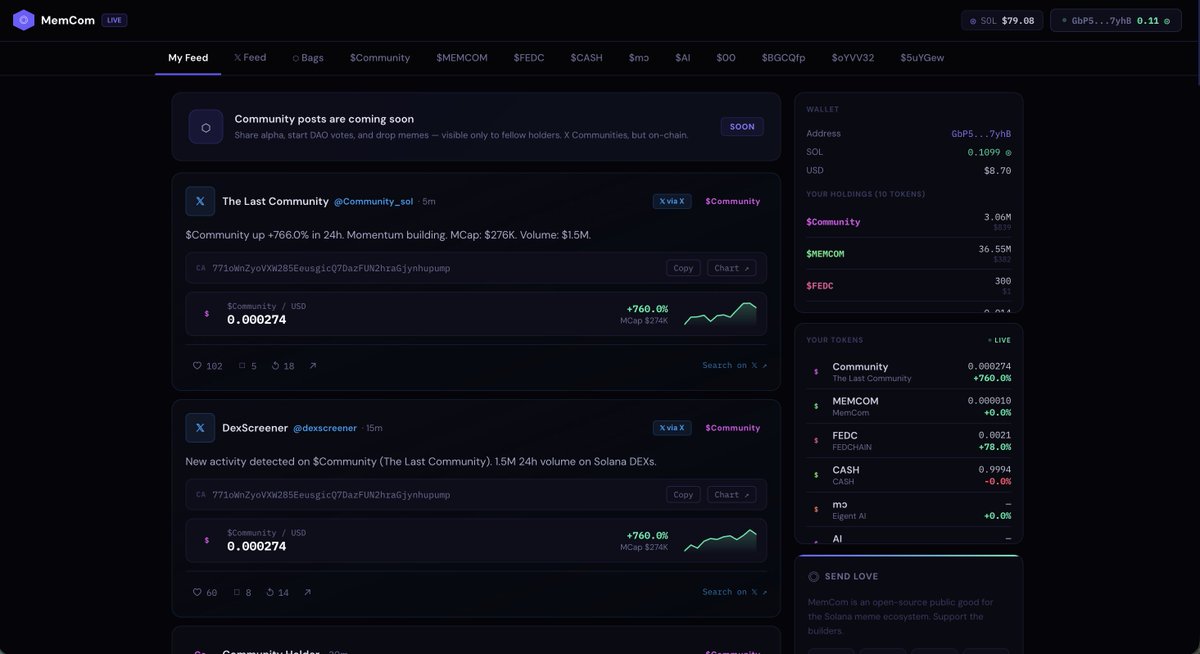This screenshot has height=654, width=1200.
Task: Repost The Last Community post (18 reposts)
Action: (281, 366)
